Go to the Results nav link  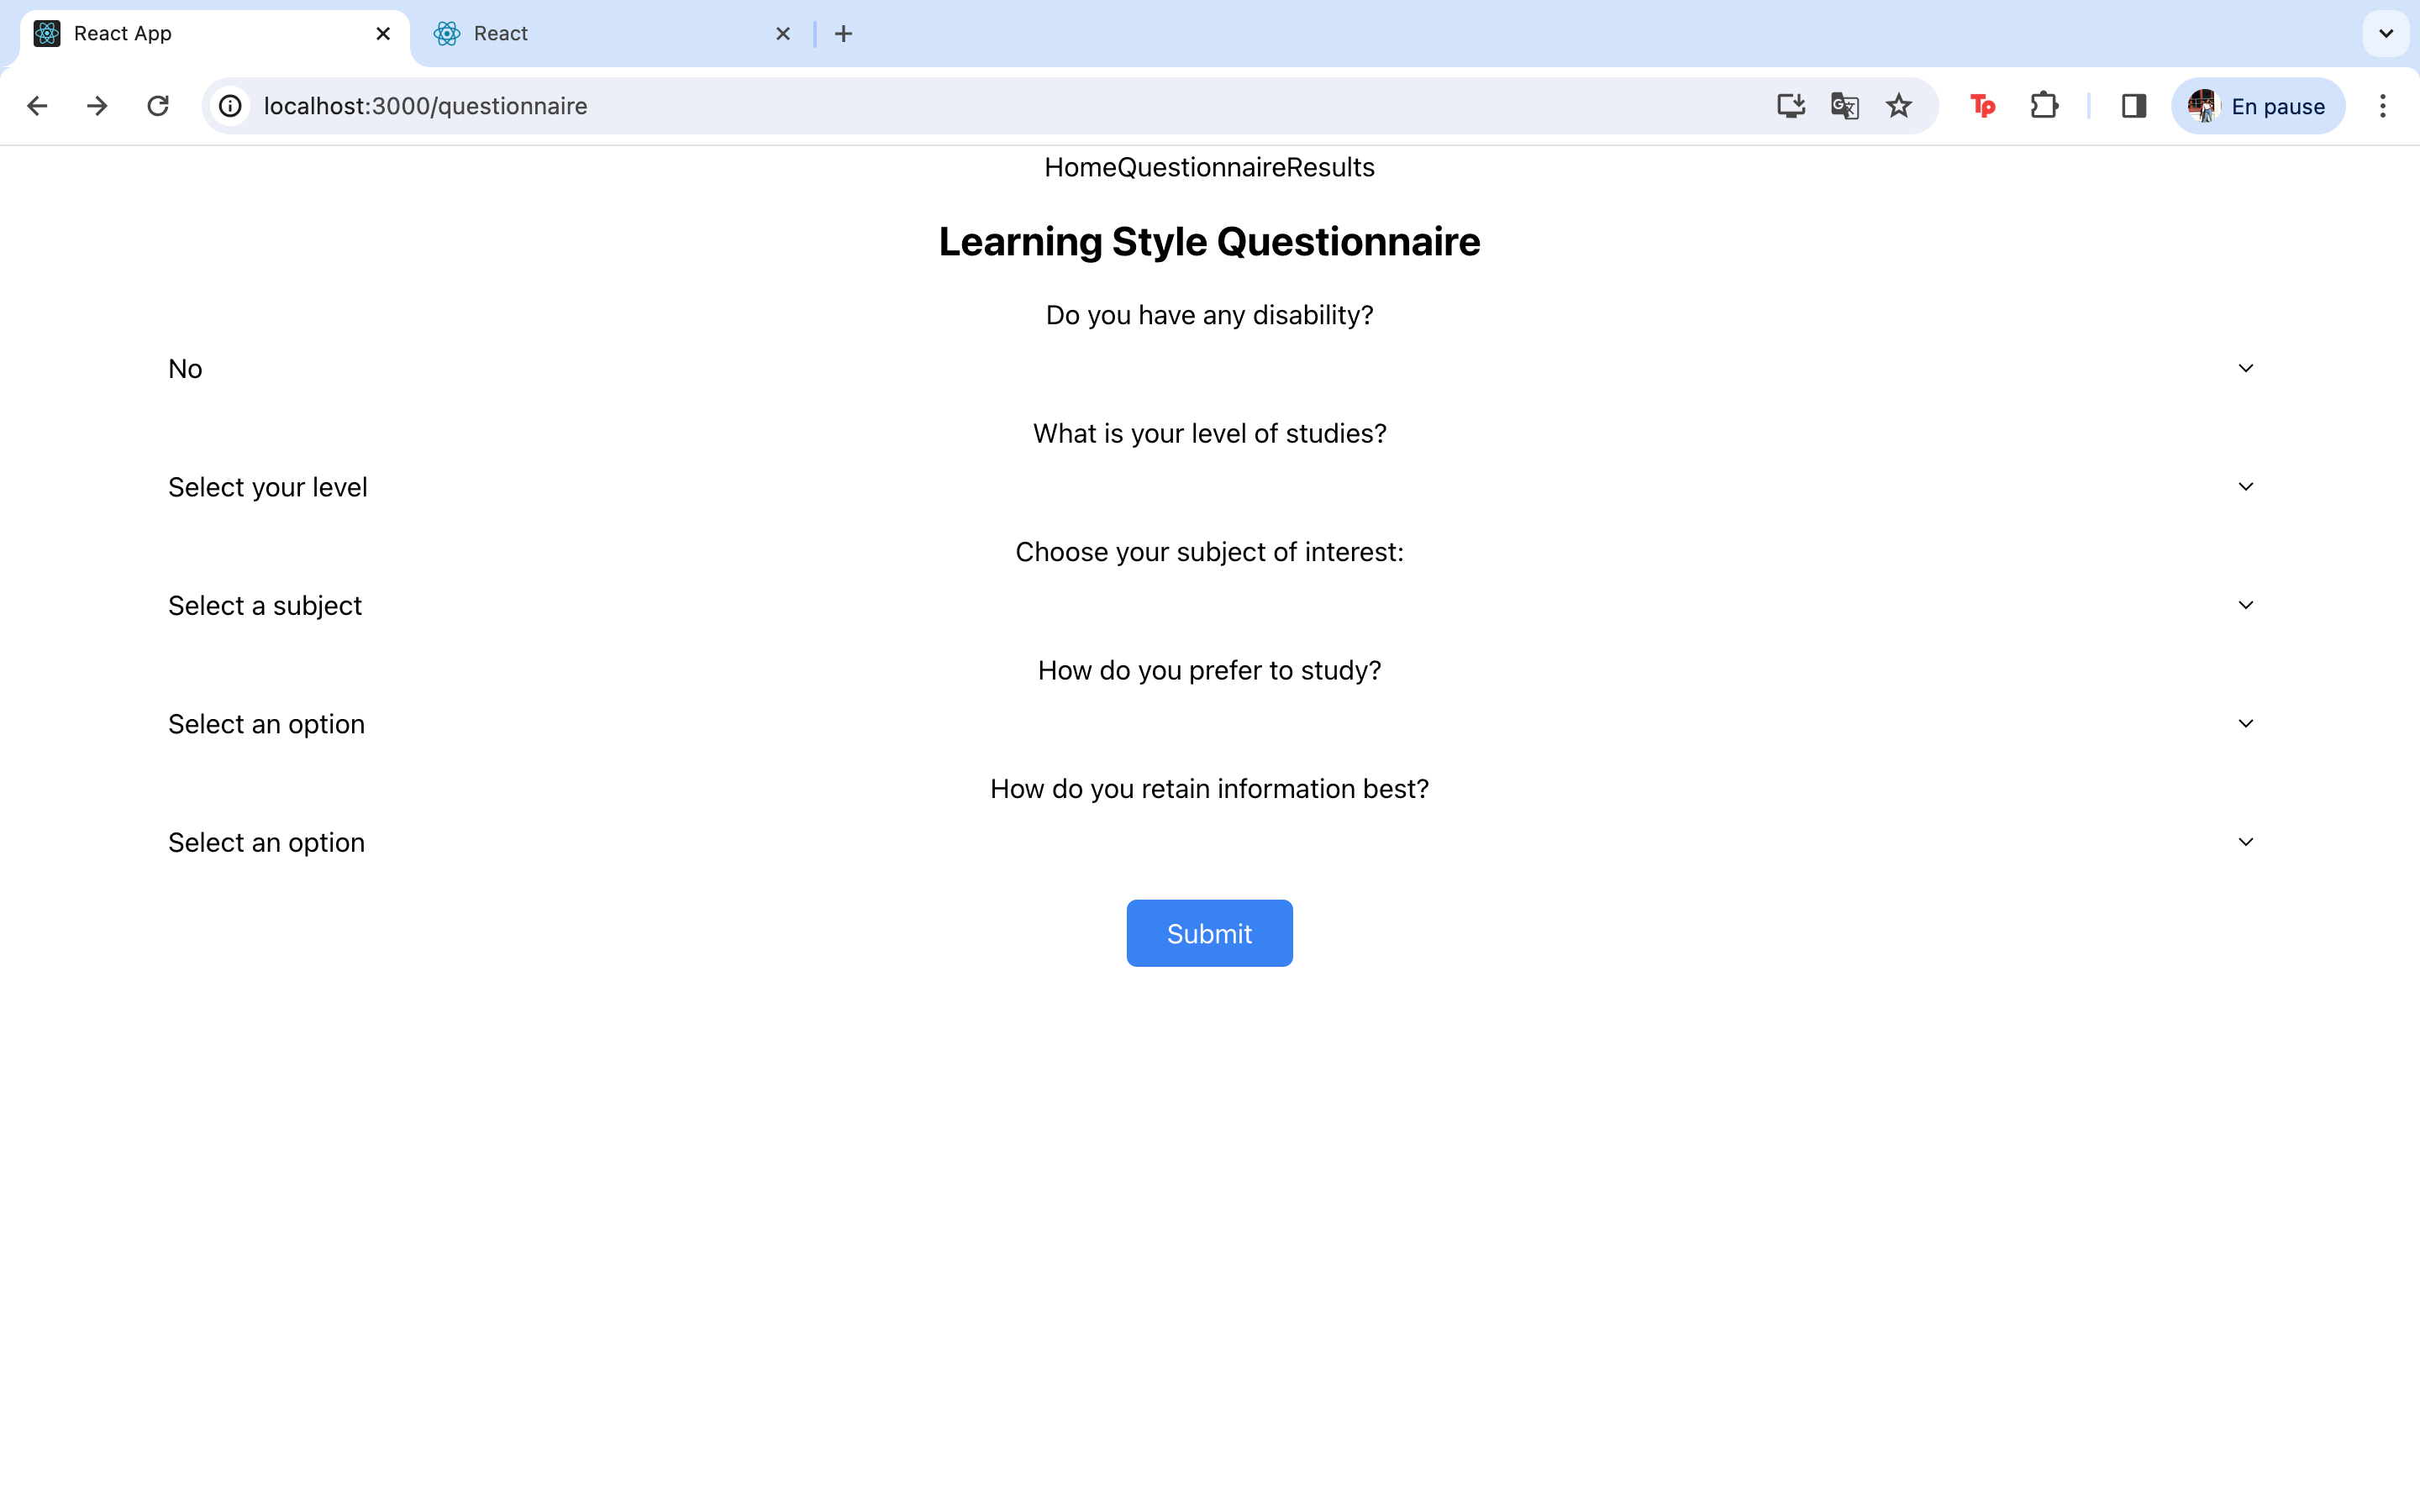pos(1330,167)
